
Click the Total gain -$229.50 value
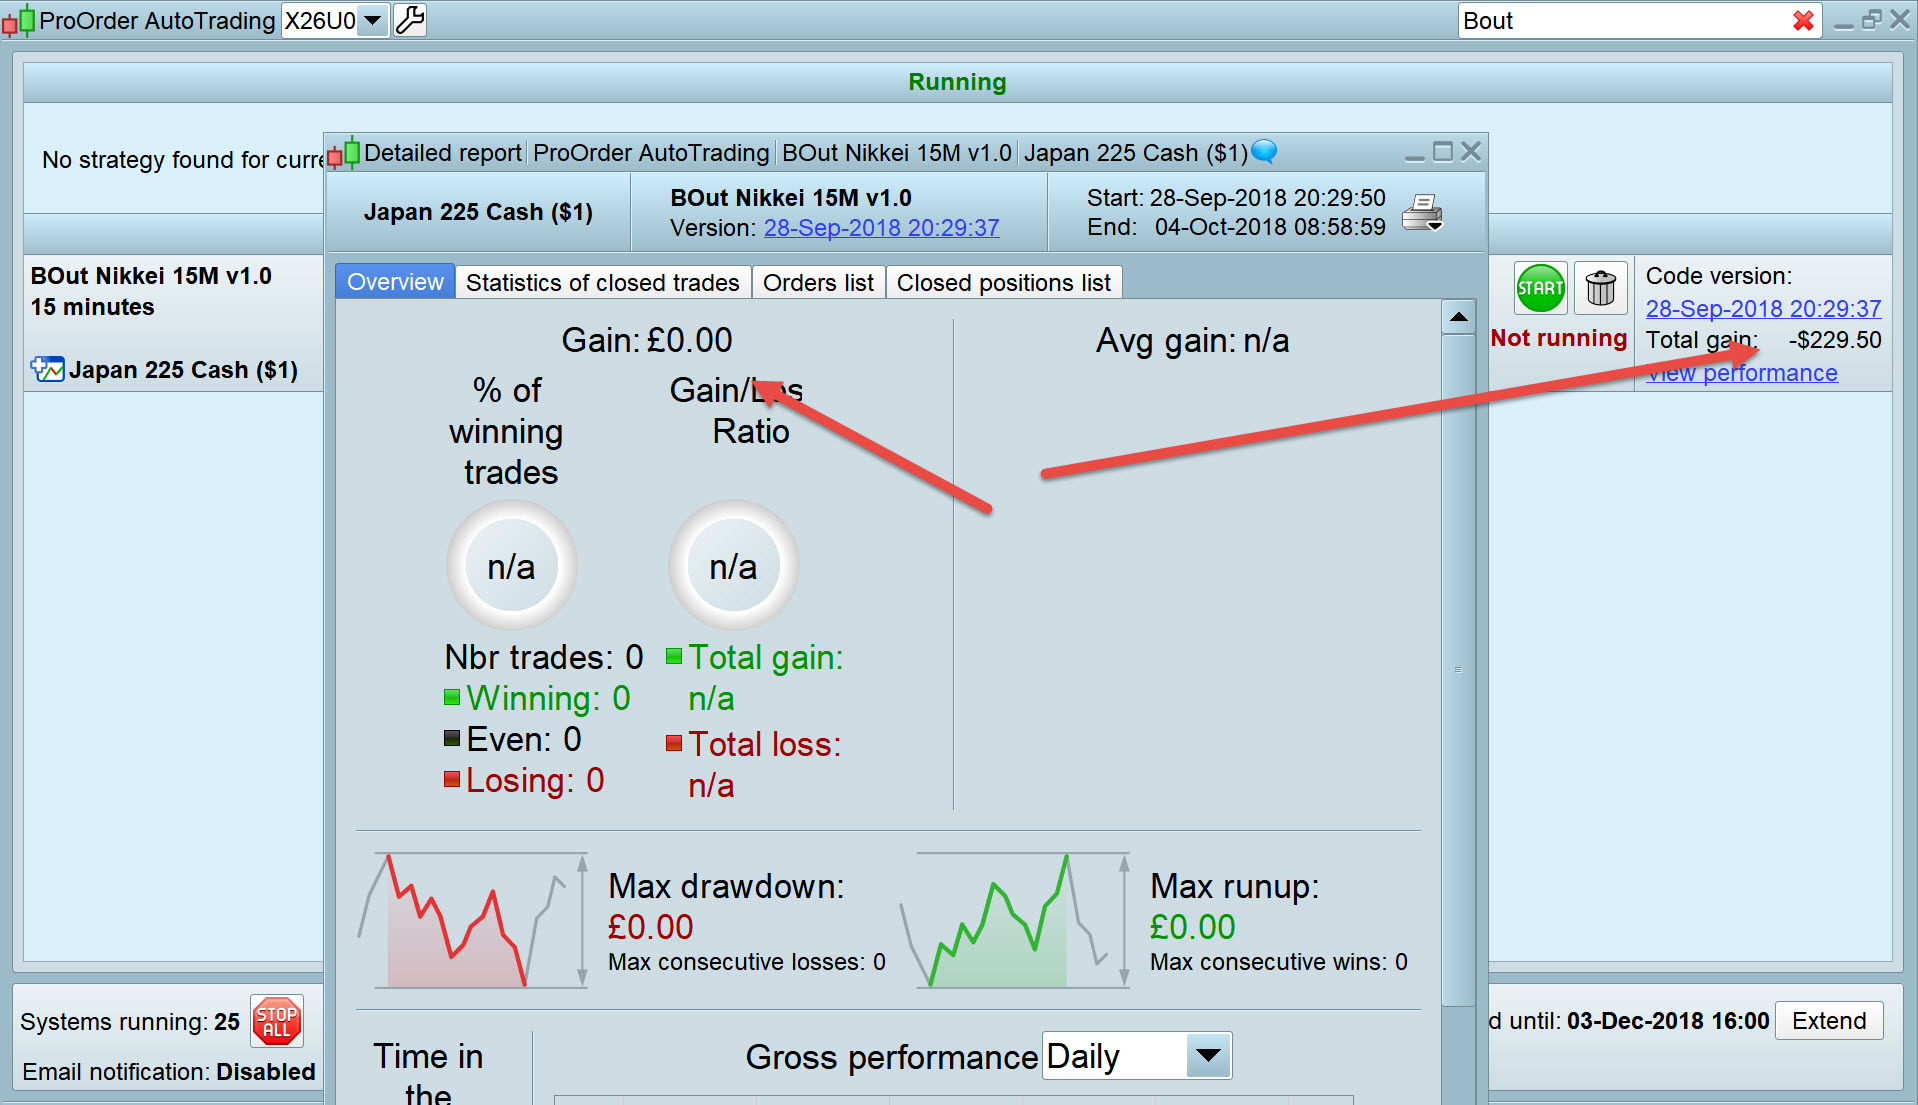click(x=1835, y=340)
